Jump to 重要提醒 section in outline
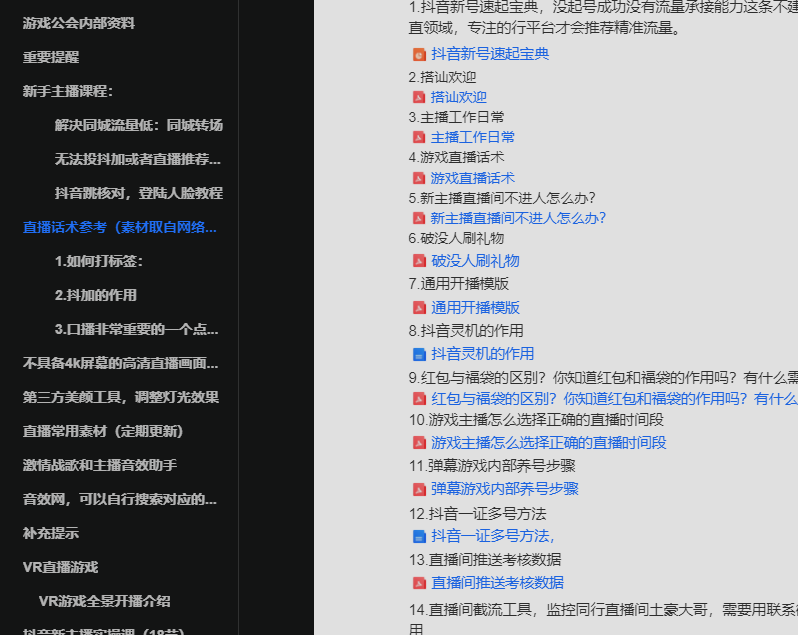The image size is (798, 635). click(51, 57)
